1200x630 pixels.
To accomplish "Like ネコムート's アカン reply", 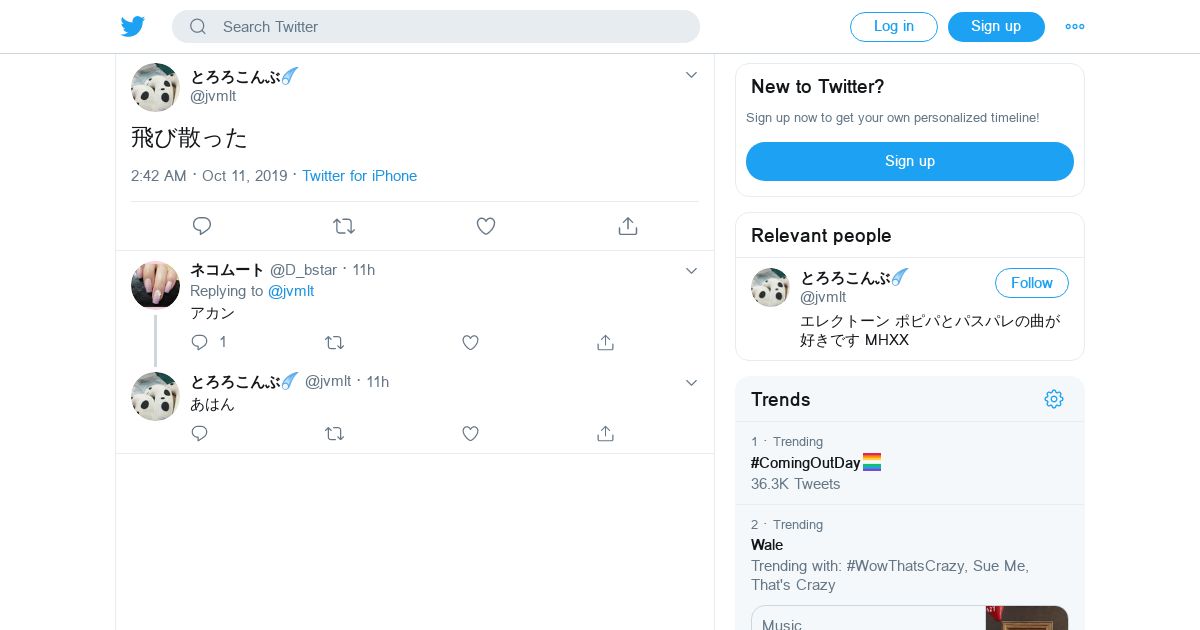I will tap(471, 342).
